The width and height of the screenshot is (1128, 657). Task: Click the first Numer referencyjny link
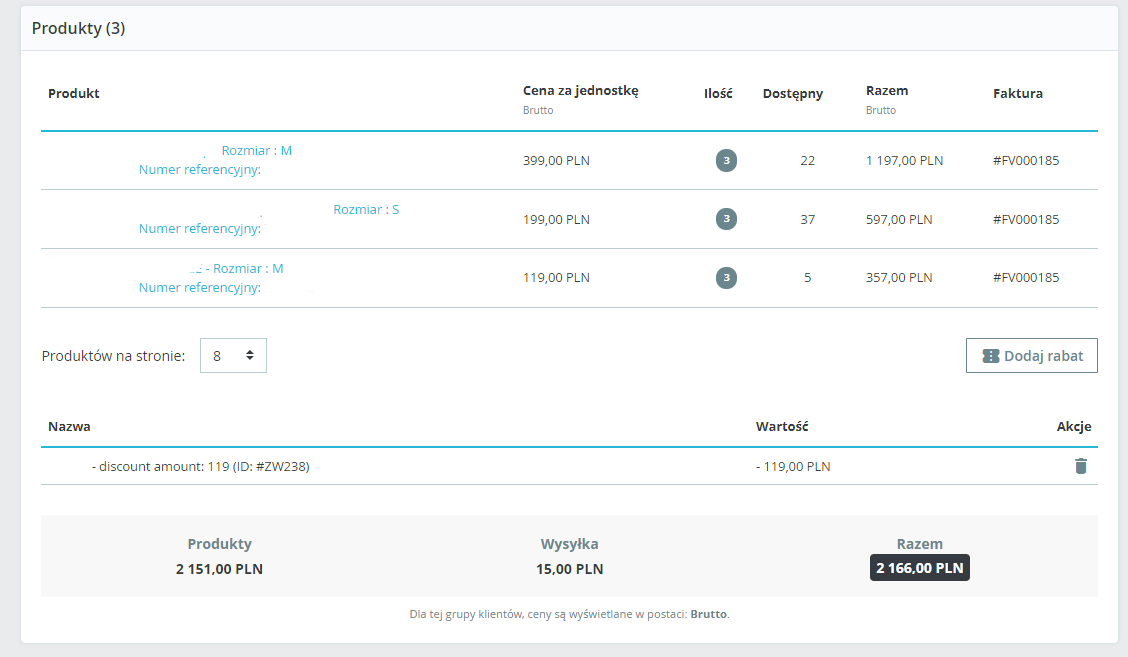pos(199,170)
